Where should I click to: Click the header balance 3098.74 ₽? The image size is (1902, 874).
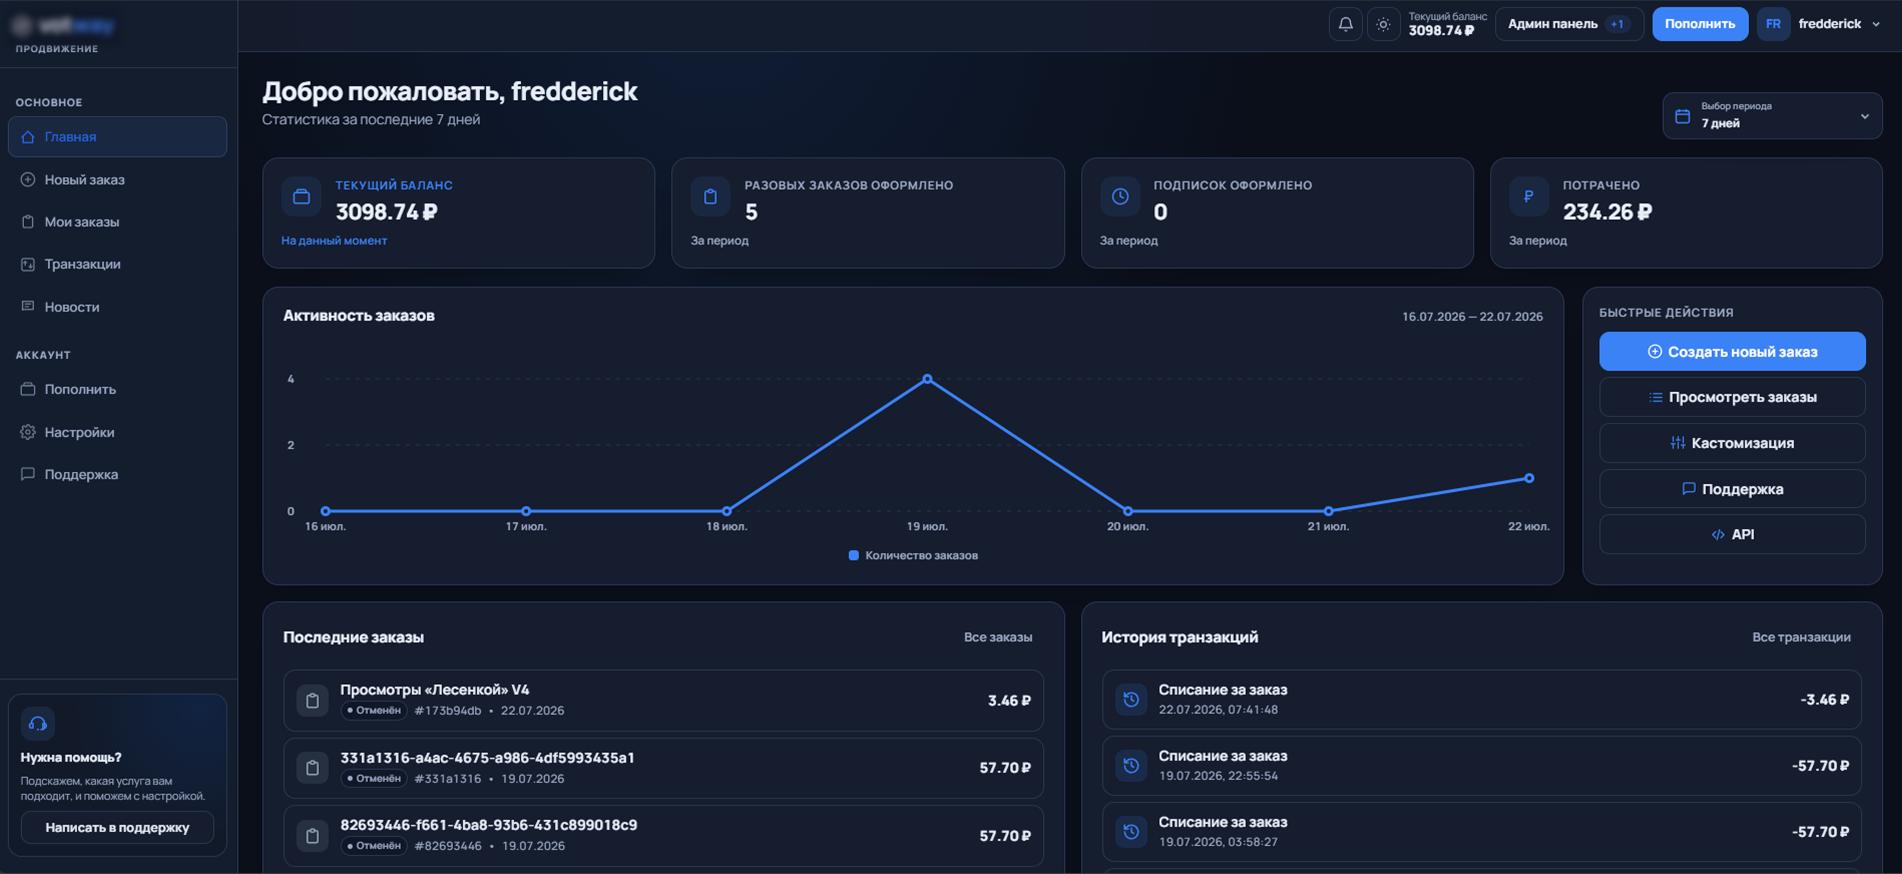tap(1441, 31)
